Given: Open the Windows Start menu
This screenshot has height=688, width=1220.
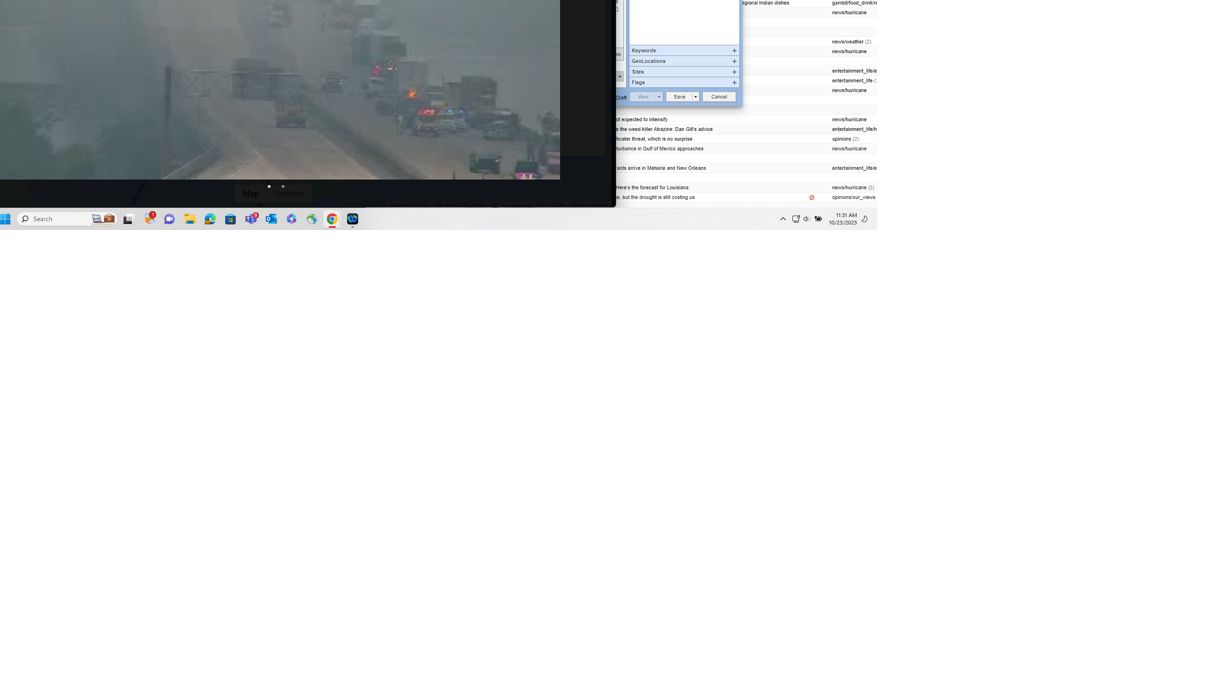Looking at the screenshot, I should (7, 219).
